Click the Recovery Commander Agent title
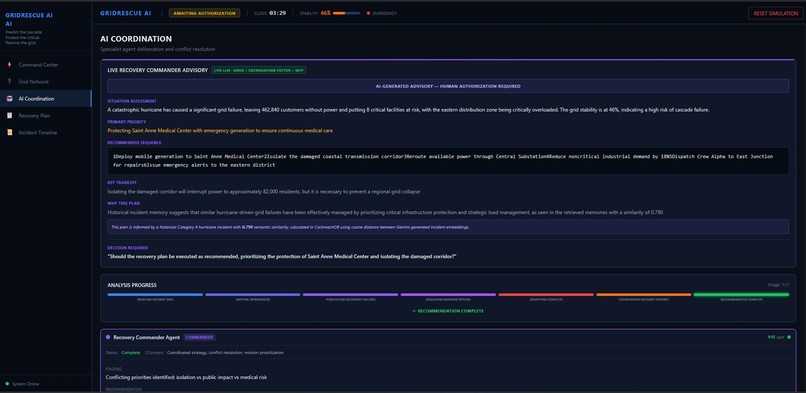This screenshot has width=806, height=393. (x=146, y=337)
